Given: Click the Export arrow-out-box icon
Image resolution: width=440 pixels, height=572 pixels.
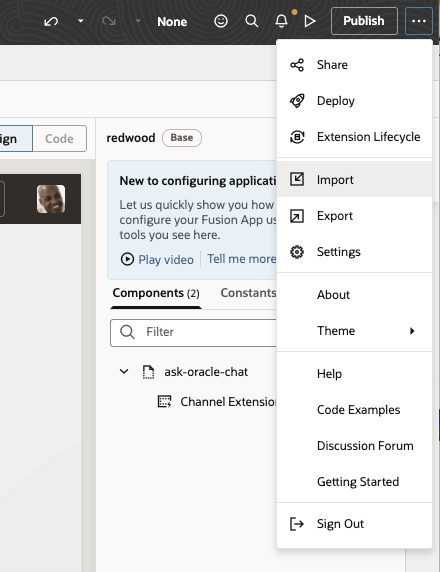Looking at the screenshot, I should [297, 216].
